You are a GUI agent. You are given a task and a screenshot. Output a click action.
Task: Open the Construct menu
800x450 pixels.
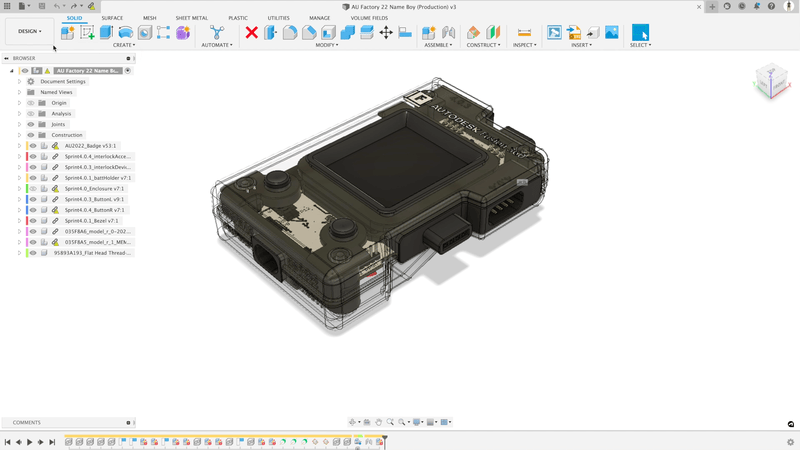point(483,45)
